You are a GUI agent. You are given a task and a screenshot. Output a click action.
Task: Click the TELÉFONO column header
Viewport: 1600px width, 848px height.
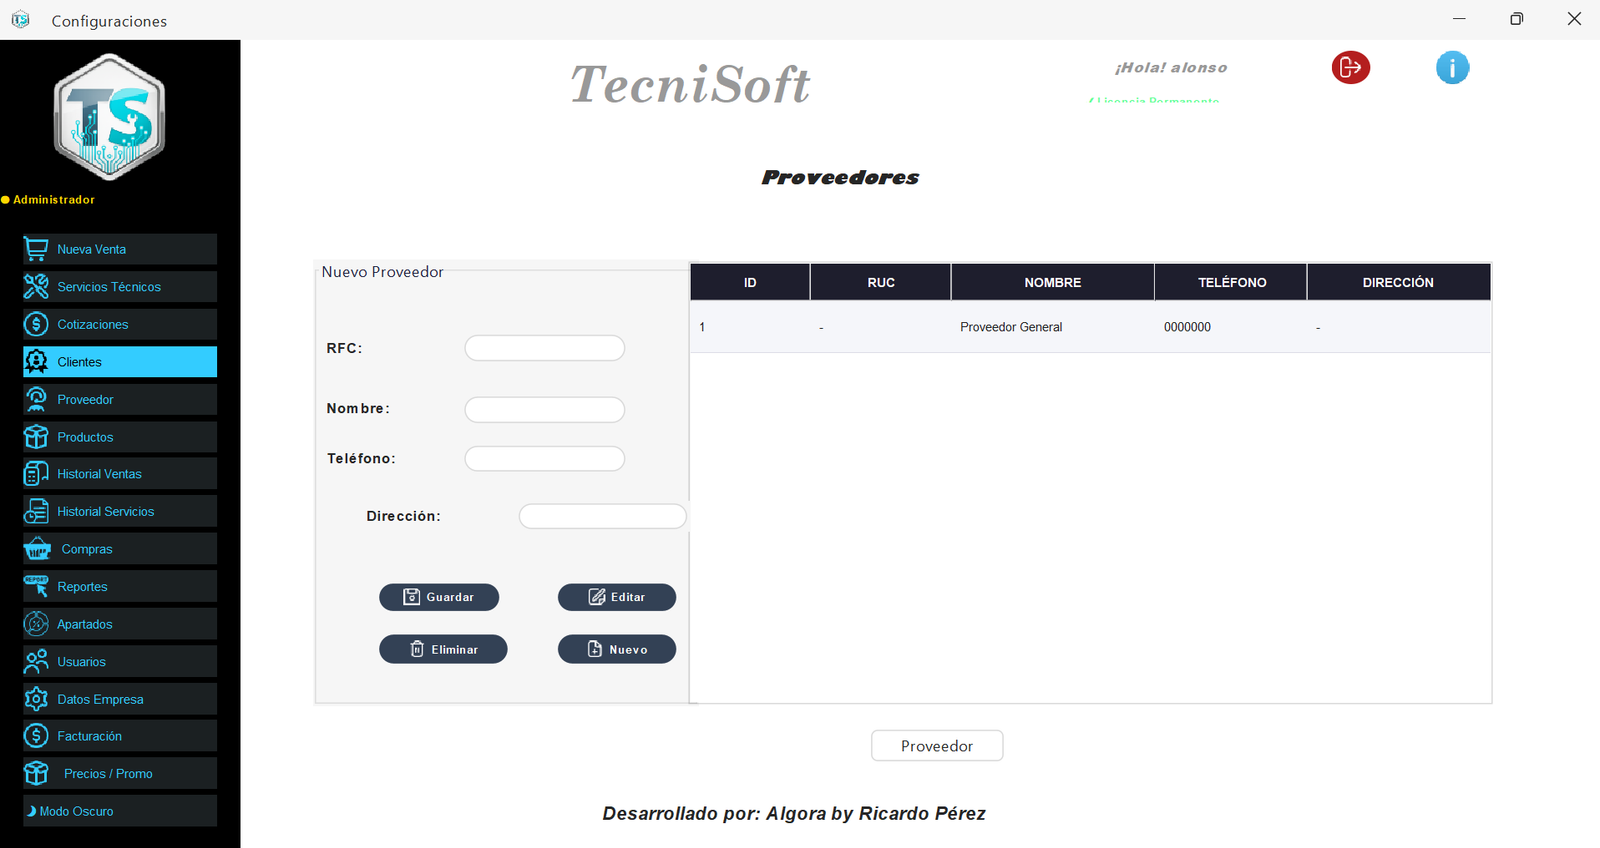coord(1232,282)
